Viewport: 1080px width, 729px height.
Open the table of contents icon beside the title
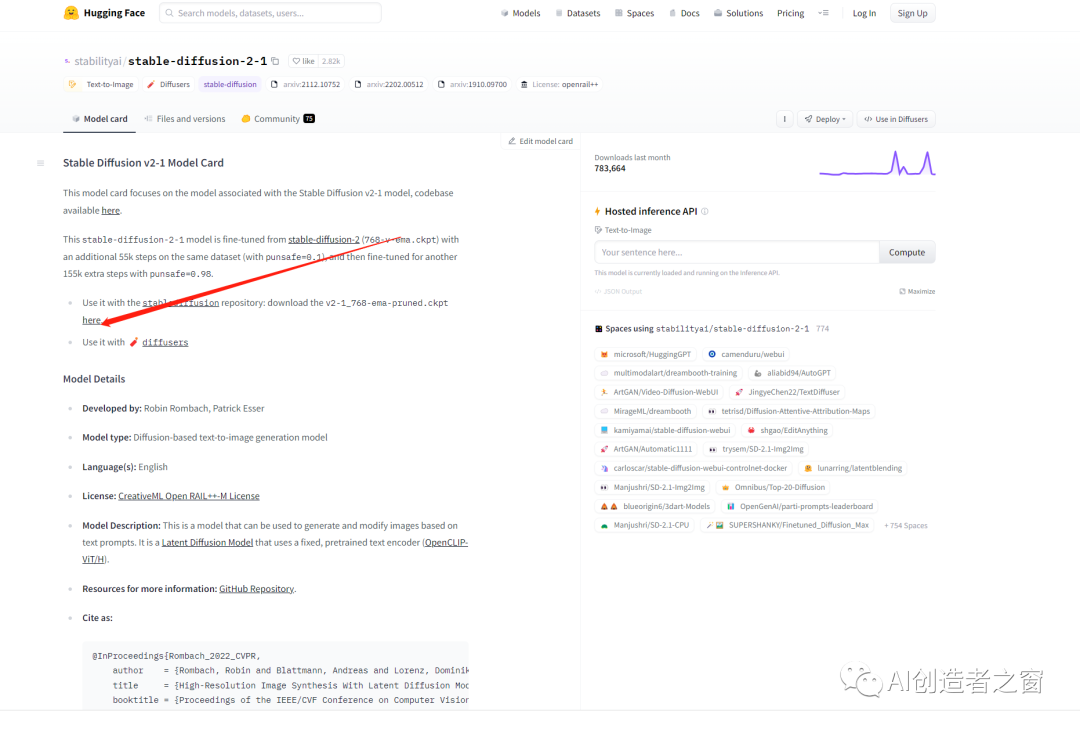click(41, 163)
